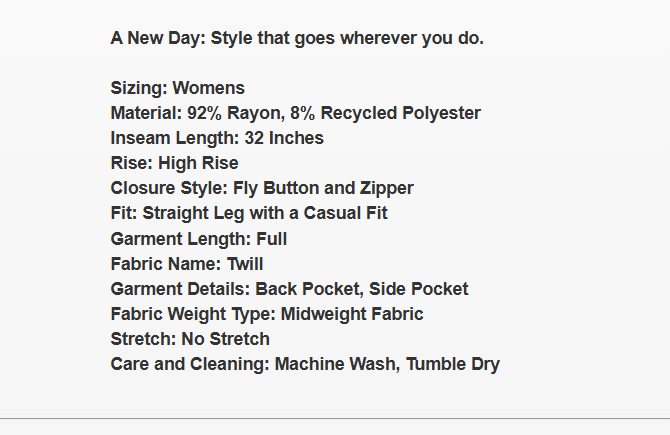Image resolution: width=670 pixels, height=435 pixels.
Task: Click the Sizing: Womens line
Action: (178, 88)
